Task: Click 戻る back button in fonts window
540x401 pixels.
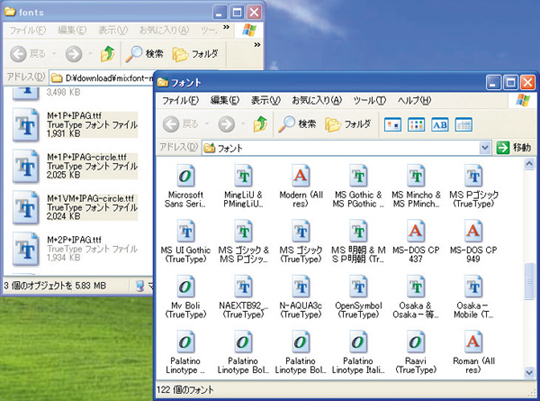Action: coord(28,54)
